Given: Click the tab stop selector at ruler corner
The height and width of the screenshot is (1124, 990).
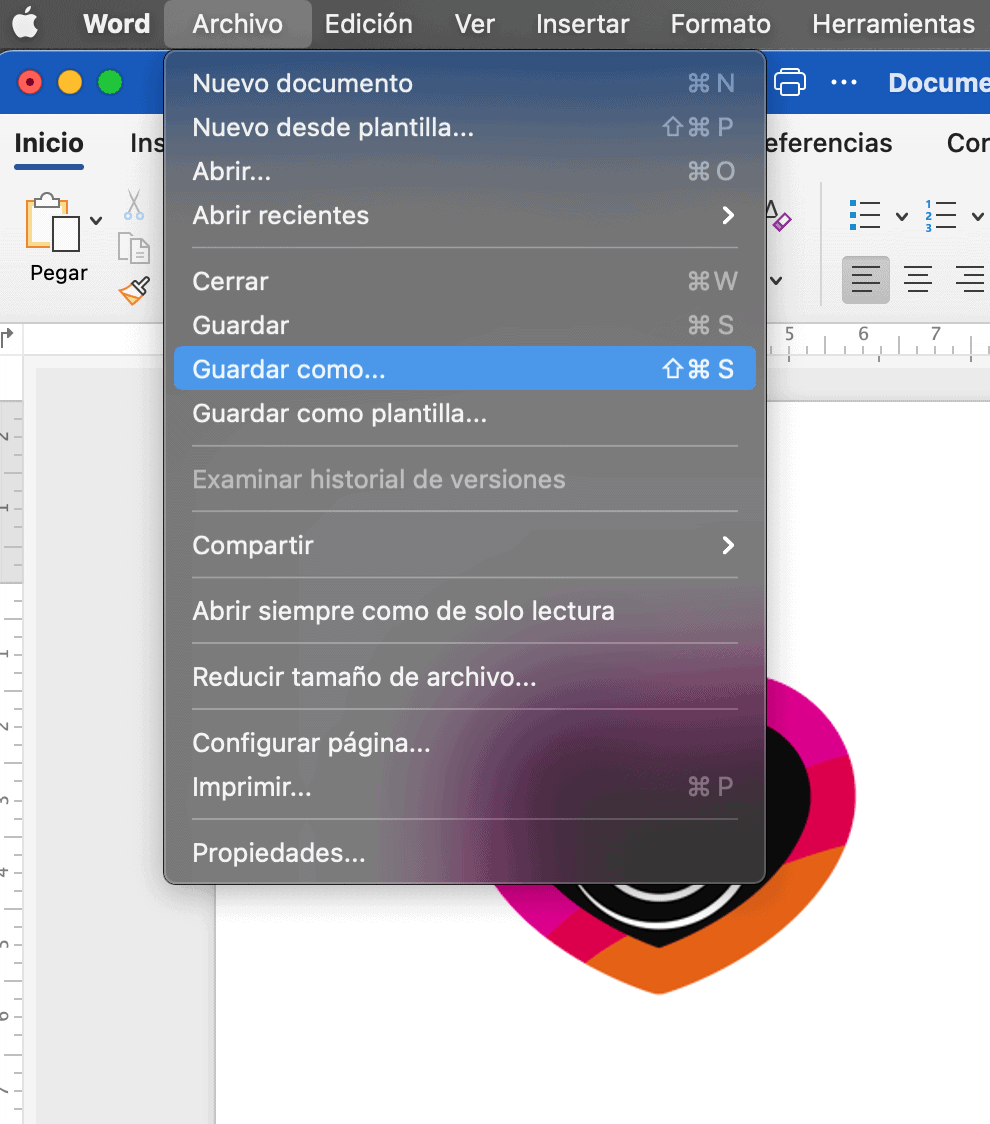Looking at the screenshot, I should 7,337.
